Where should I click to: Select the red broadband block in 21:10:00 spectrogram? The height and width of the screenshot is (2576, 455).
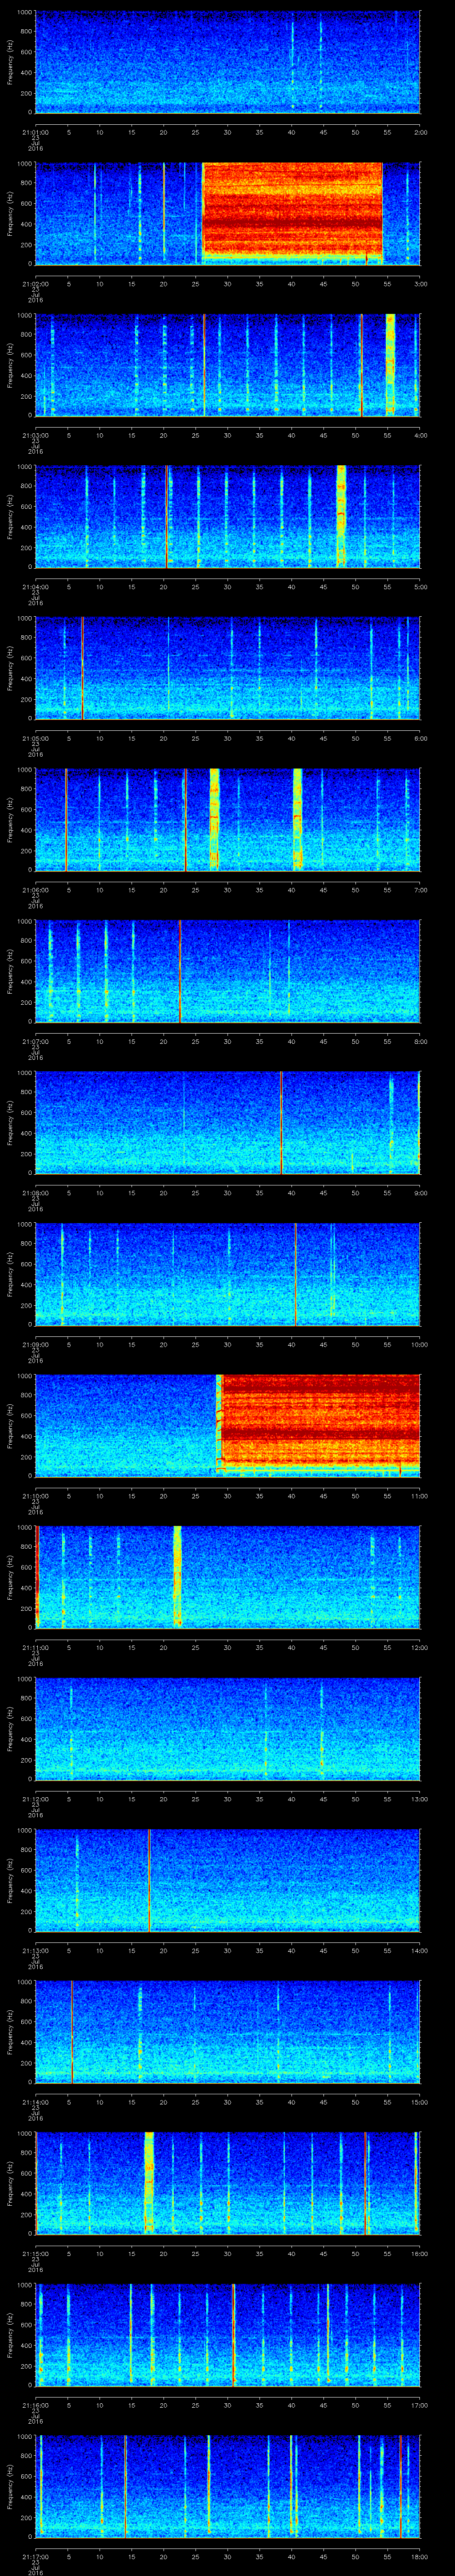click(x=320, y=1425)
